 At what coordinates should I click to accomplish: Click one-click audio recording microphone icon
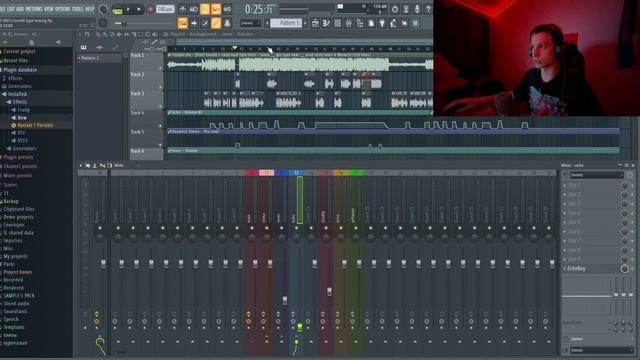tap(417, 9)
